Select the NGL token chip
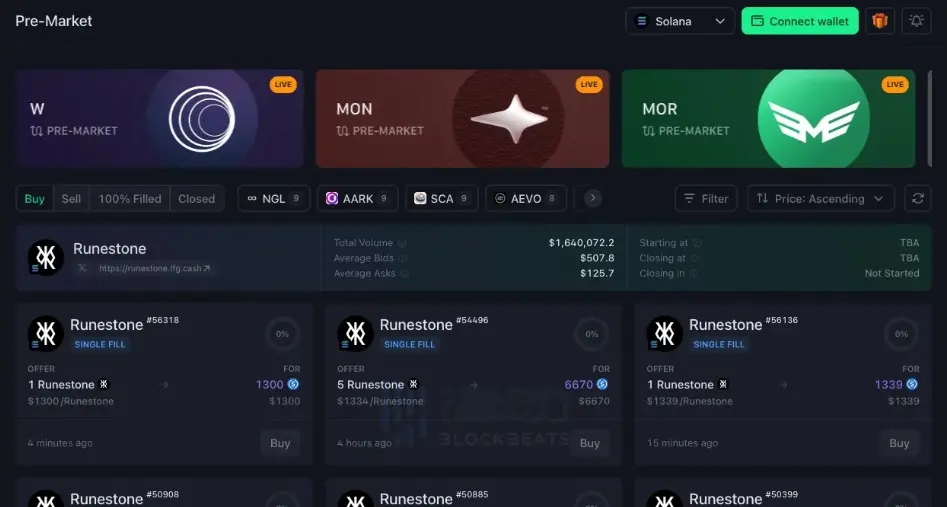This screenshot has width=947, height=507. click(273, 199)
